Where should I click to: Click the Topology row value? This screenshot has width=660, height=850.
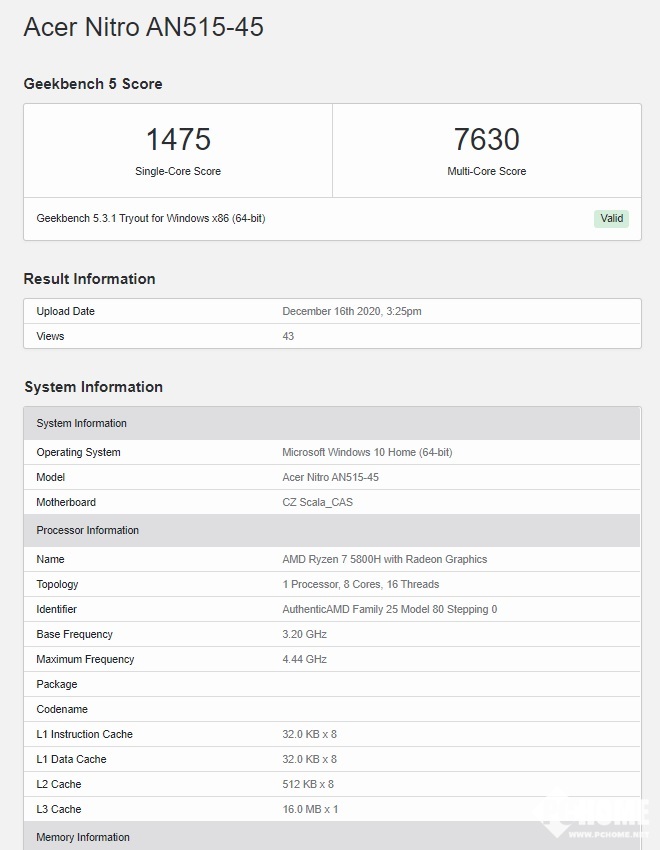pos(360,584)
